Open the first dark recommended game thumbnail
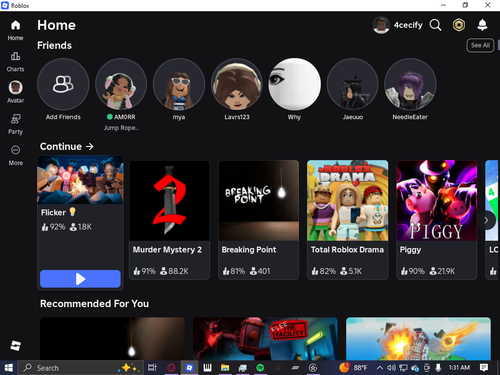Viewport: 500px width, 375px height. pyautogui.click(x=112, y=338)
